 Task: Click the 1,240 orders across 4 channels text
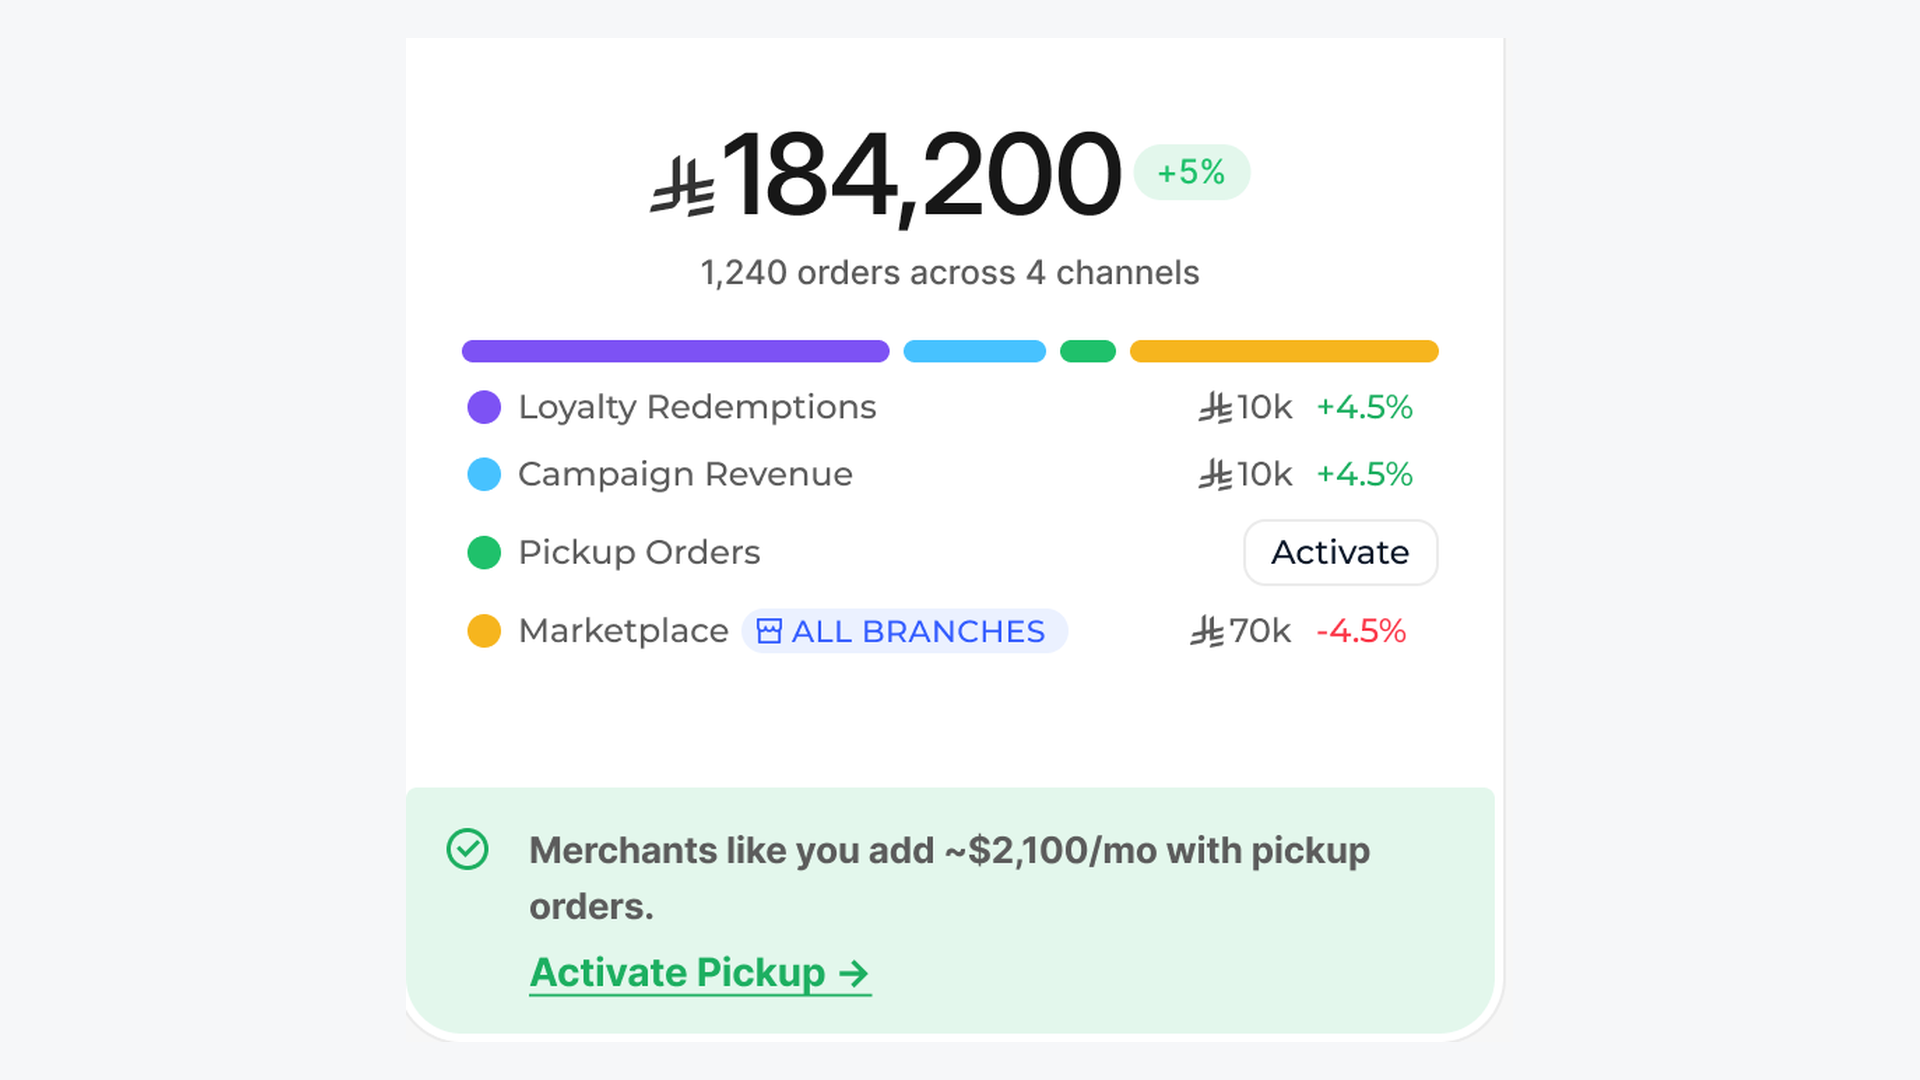[x=950, y=272]
